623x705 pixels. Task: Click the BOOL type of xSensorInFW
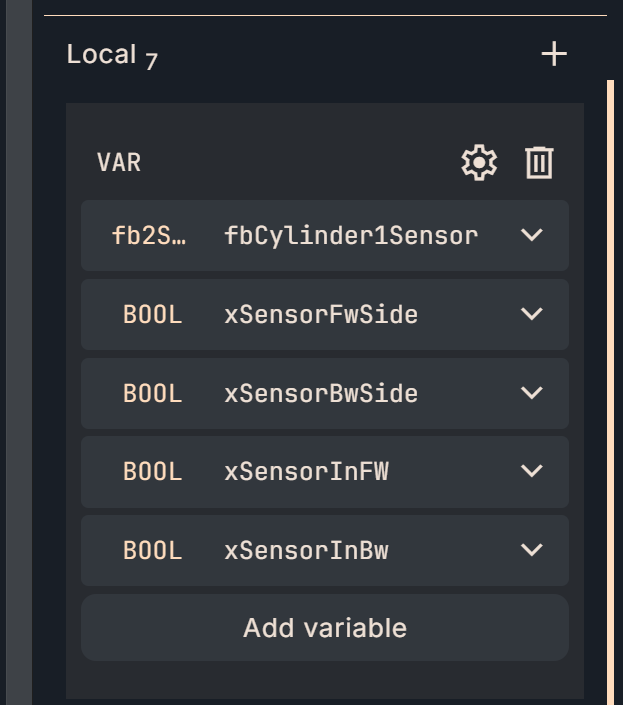[x=152, y=471]
